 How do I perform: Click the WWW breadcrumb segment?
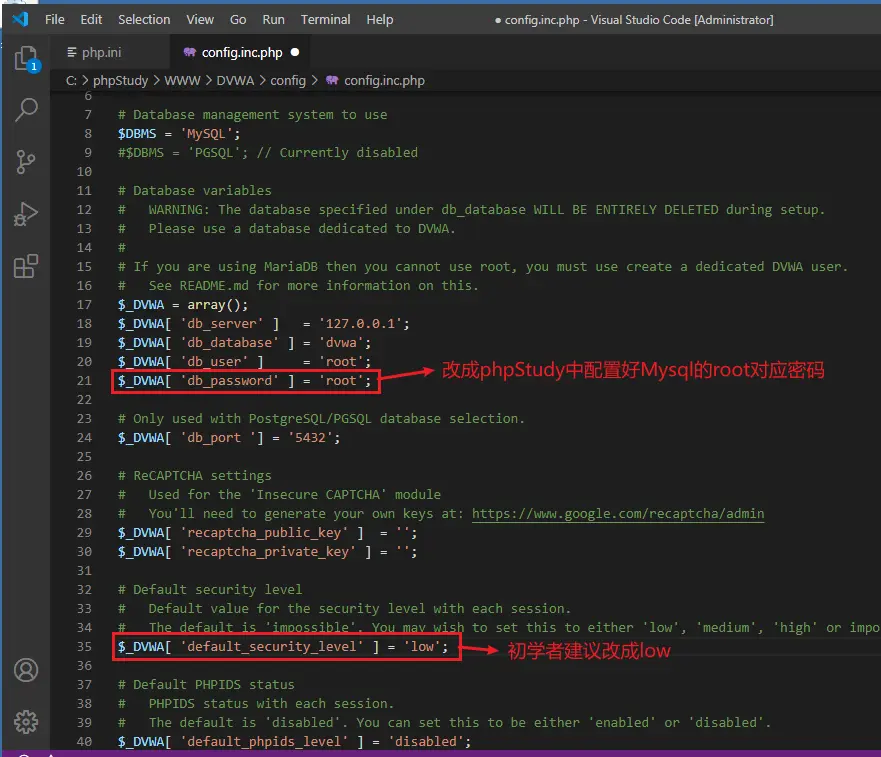coord(182,80)
